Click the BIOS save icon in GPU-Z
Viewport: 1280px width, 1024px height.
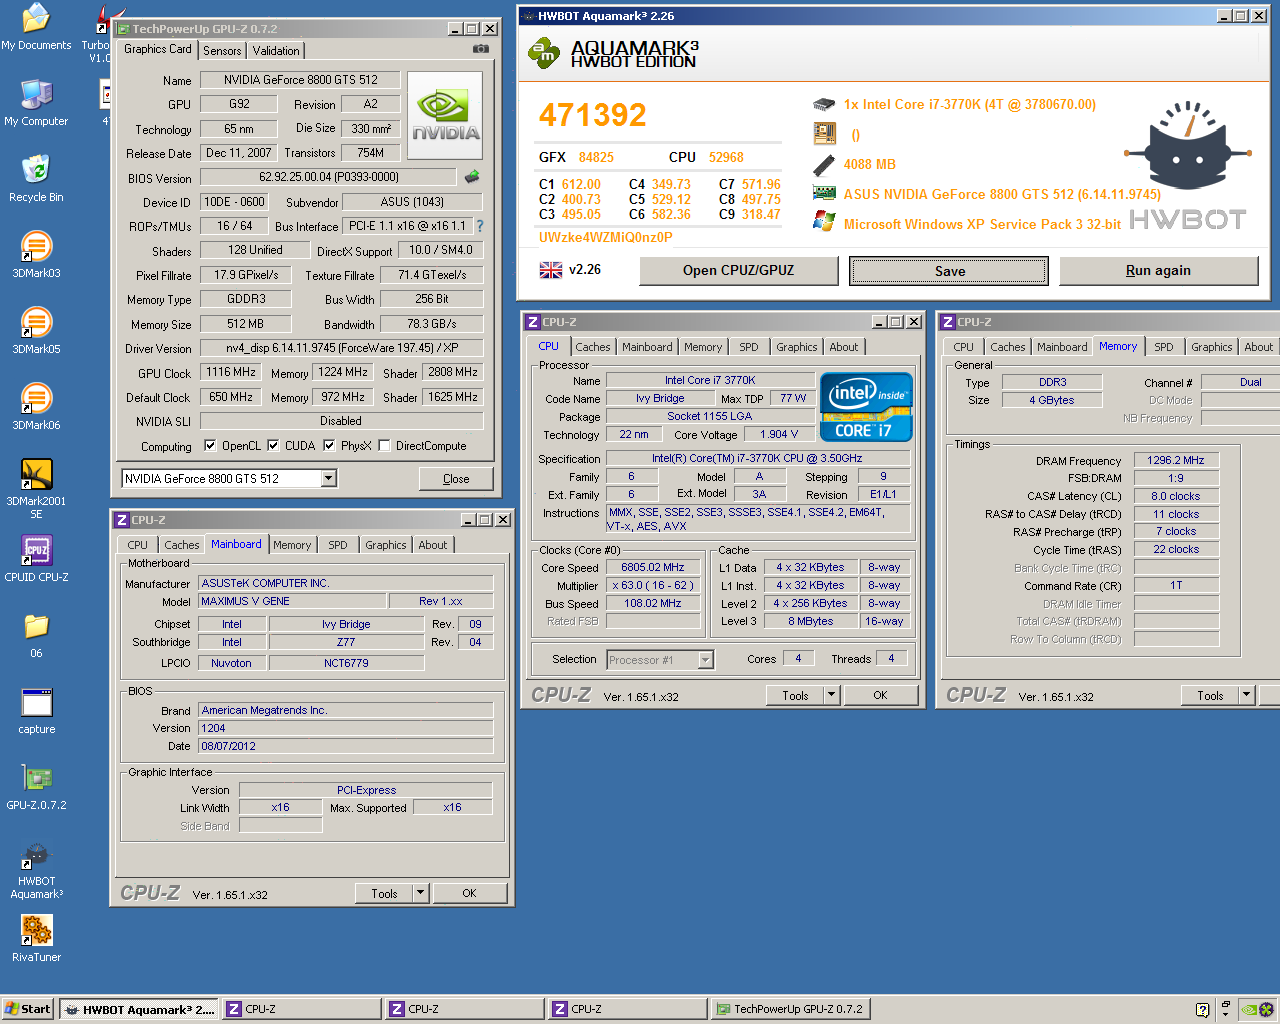tap(472, 177)
